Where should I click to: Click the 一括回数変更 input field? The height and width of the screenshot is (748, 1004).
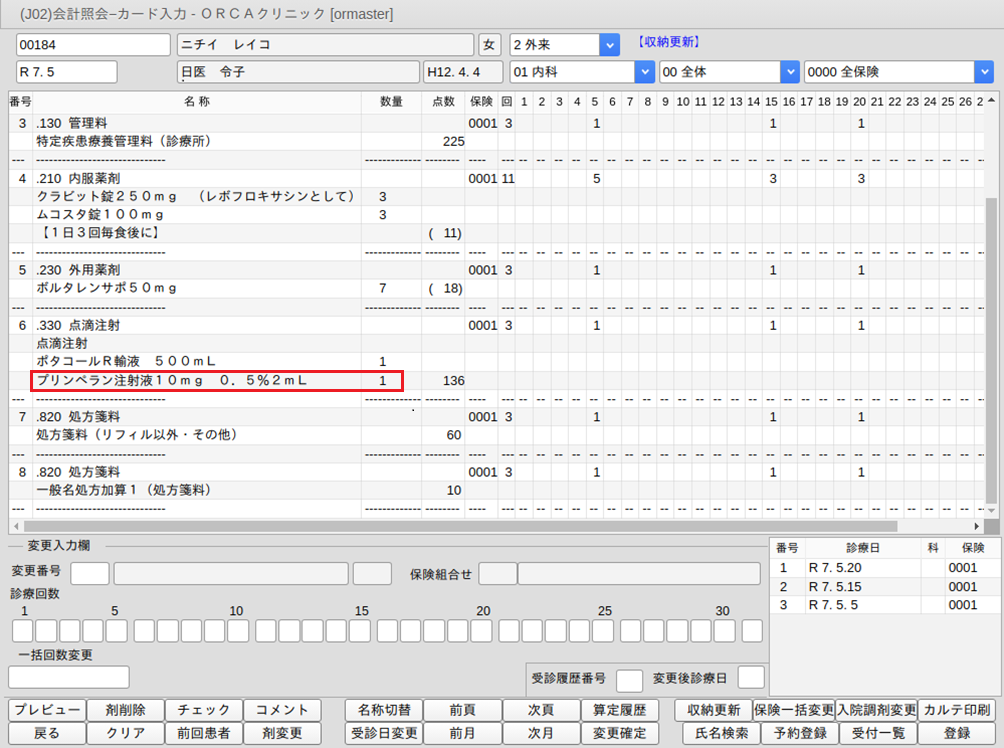(x=69, y=677)
